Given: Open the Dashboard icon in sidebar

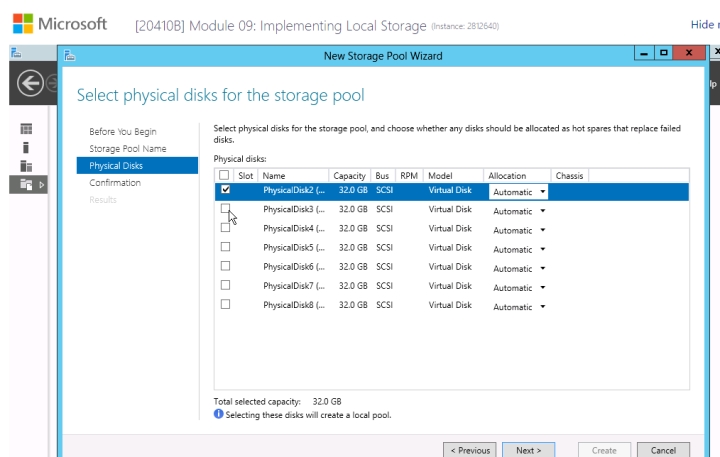Looking at the screenshot, I should click(26, 129).
